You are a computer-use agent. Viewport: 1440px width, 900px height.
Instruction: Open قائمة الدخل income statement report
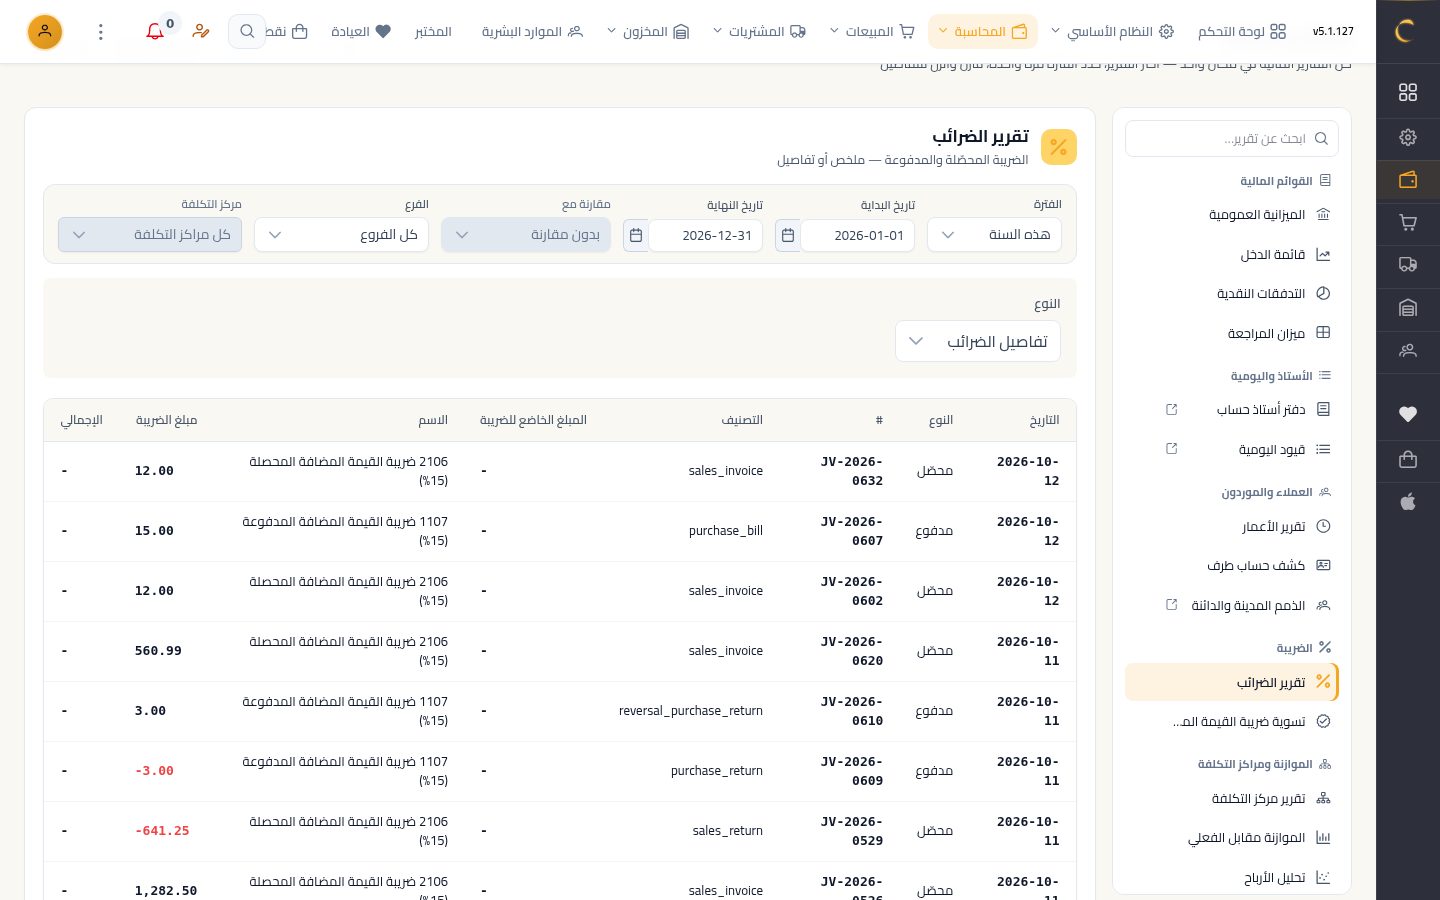(x=1232, y=255)
